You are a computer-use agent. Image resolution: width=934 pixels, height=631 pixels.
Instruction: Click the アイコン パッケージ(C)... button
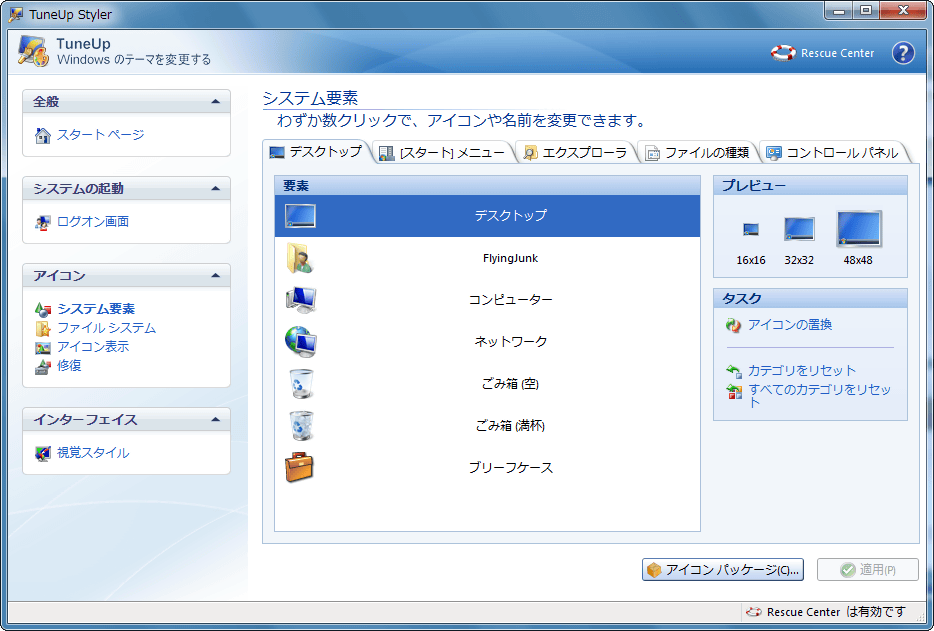(x=723, y=570)
